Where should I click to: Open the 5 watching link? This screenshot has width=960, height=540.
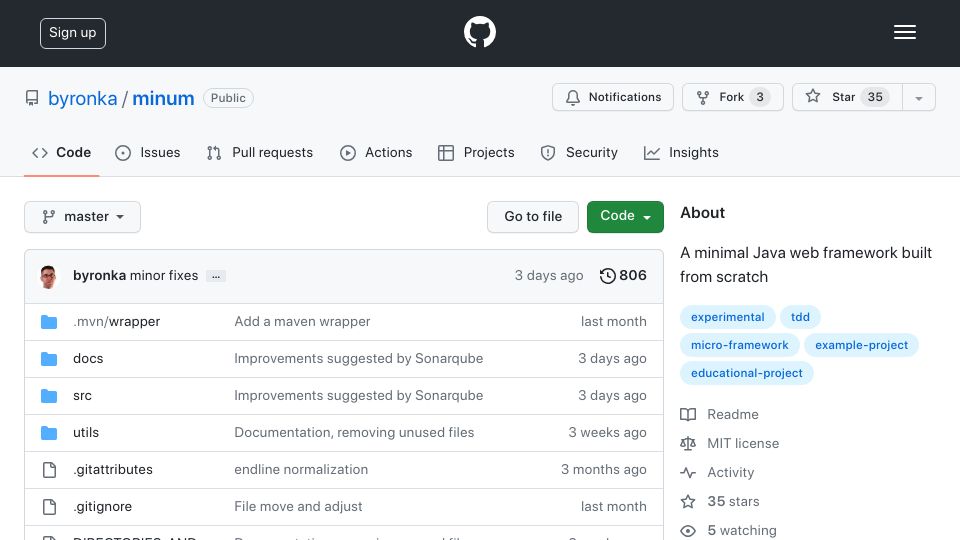click(x=741, y=530)
